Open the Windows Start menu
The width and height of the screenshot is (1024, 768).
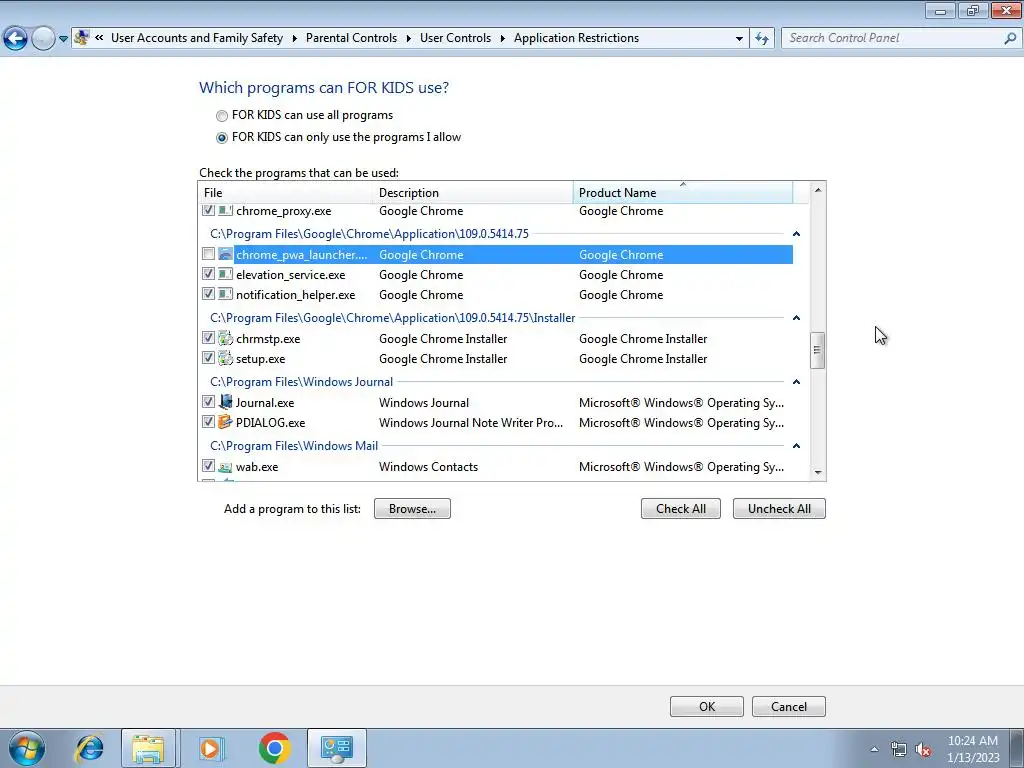point(27,748)
